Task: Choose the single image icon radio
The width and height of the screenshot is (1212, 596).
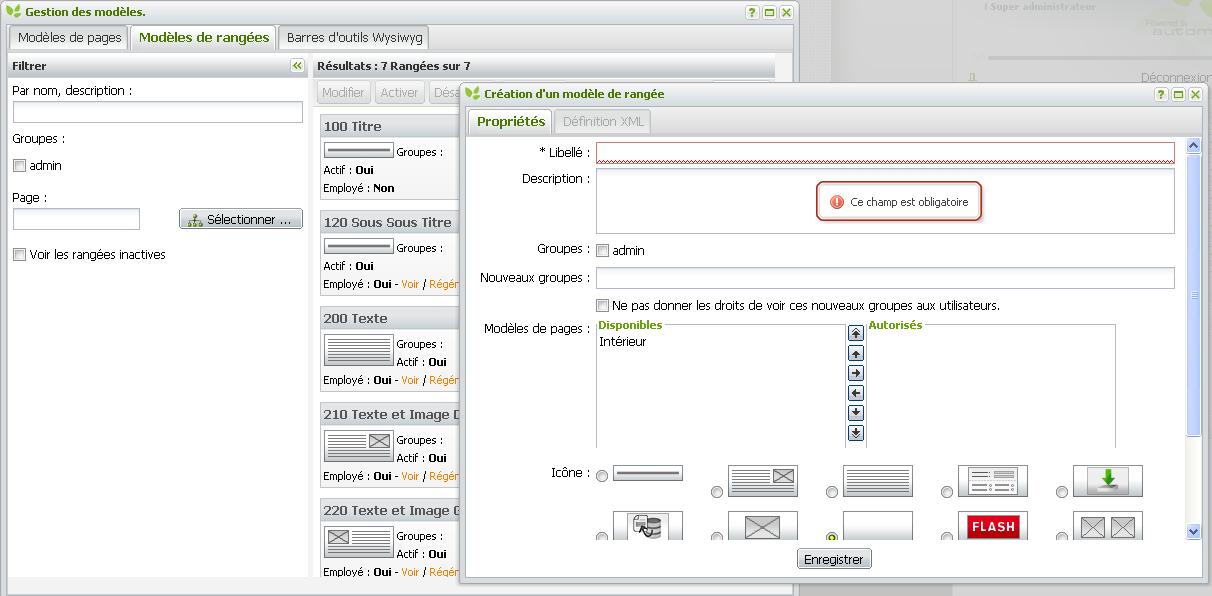Action: [x=717, y=537]
